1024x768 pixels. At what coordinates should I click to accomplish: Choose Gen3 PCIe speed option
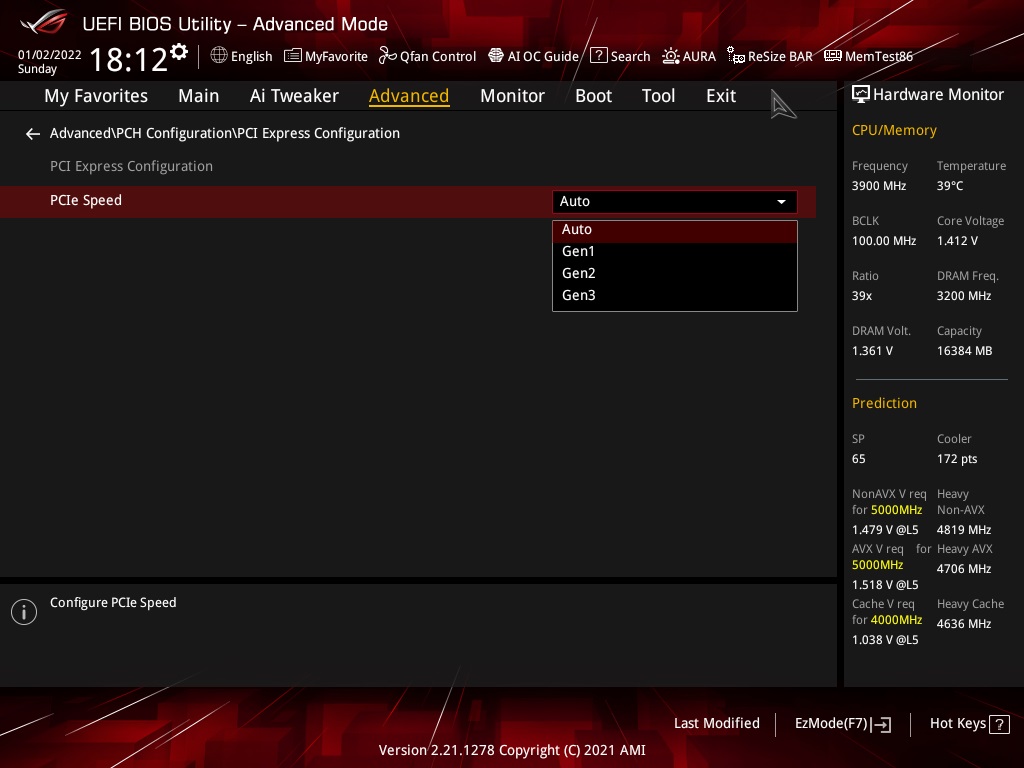[x=675, y=296]
